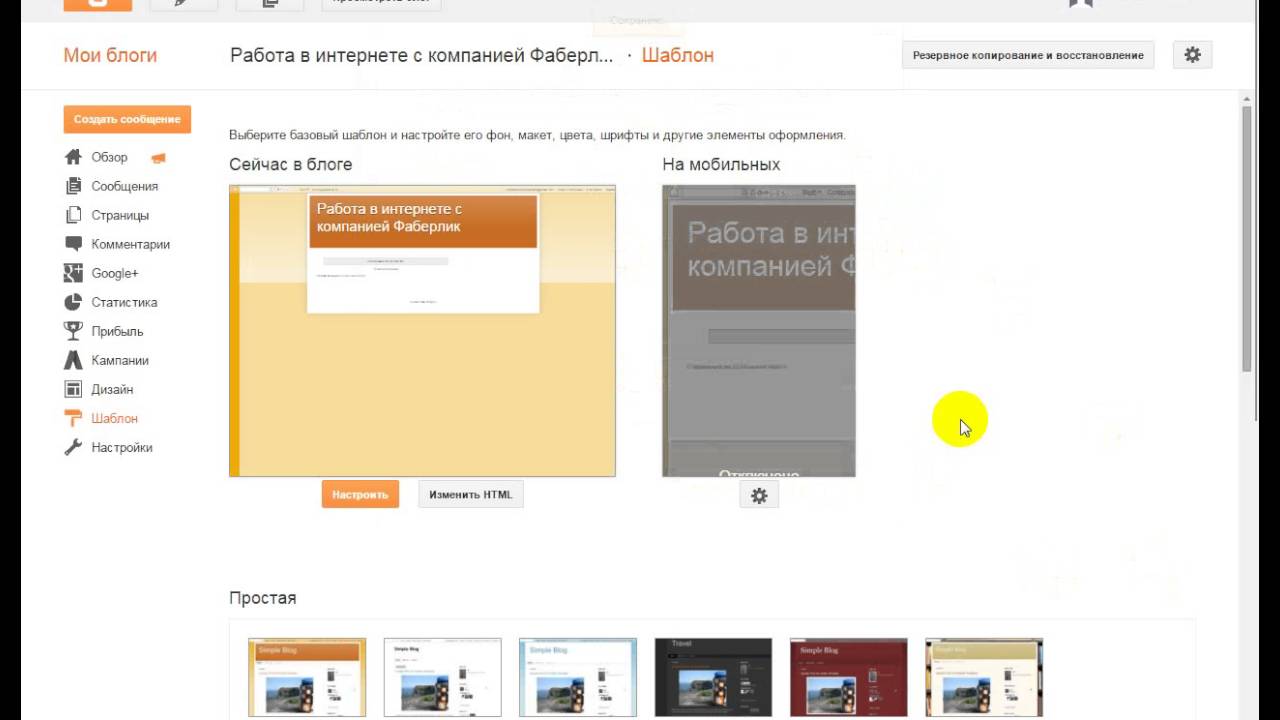Open Комментарии via its speech bubble icon

click(73, 244)
